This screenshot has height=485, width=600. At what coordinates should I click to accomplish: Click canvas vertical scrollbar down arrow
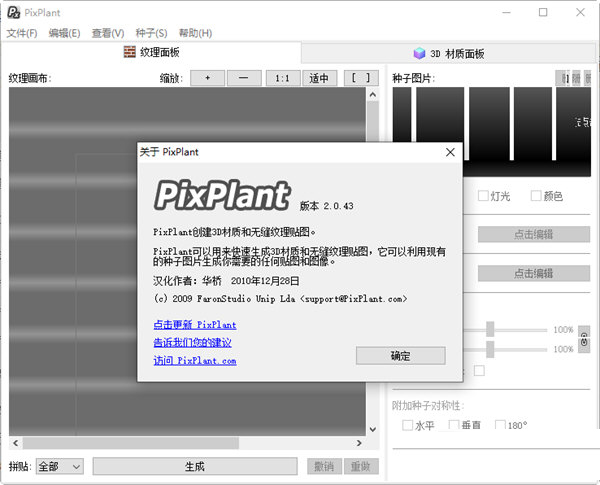[373, 429]
